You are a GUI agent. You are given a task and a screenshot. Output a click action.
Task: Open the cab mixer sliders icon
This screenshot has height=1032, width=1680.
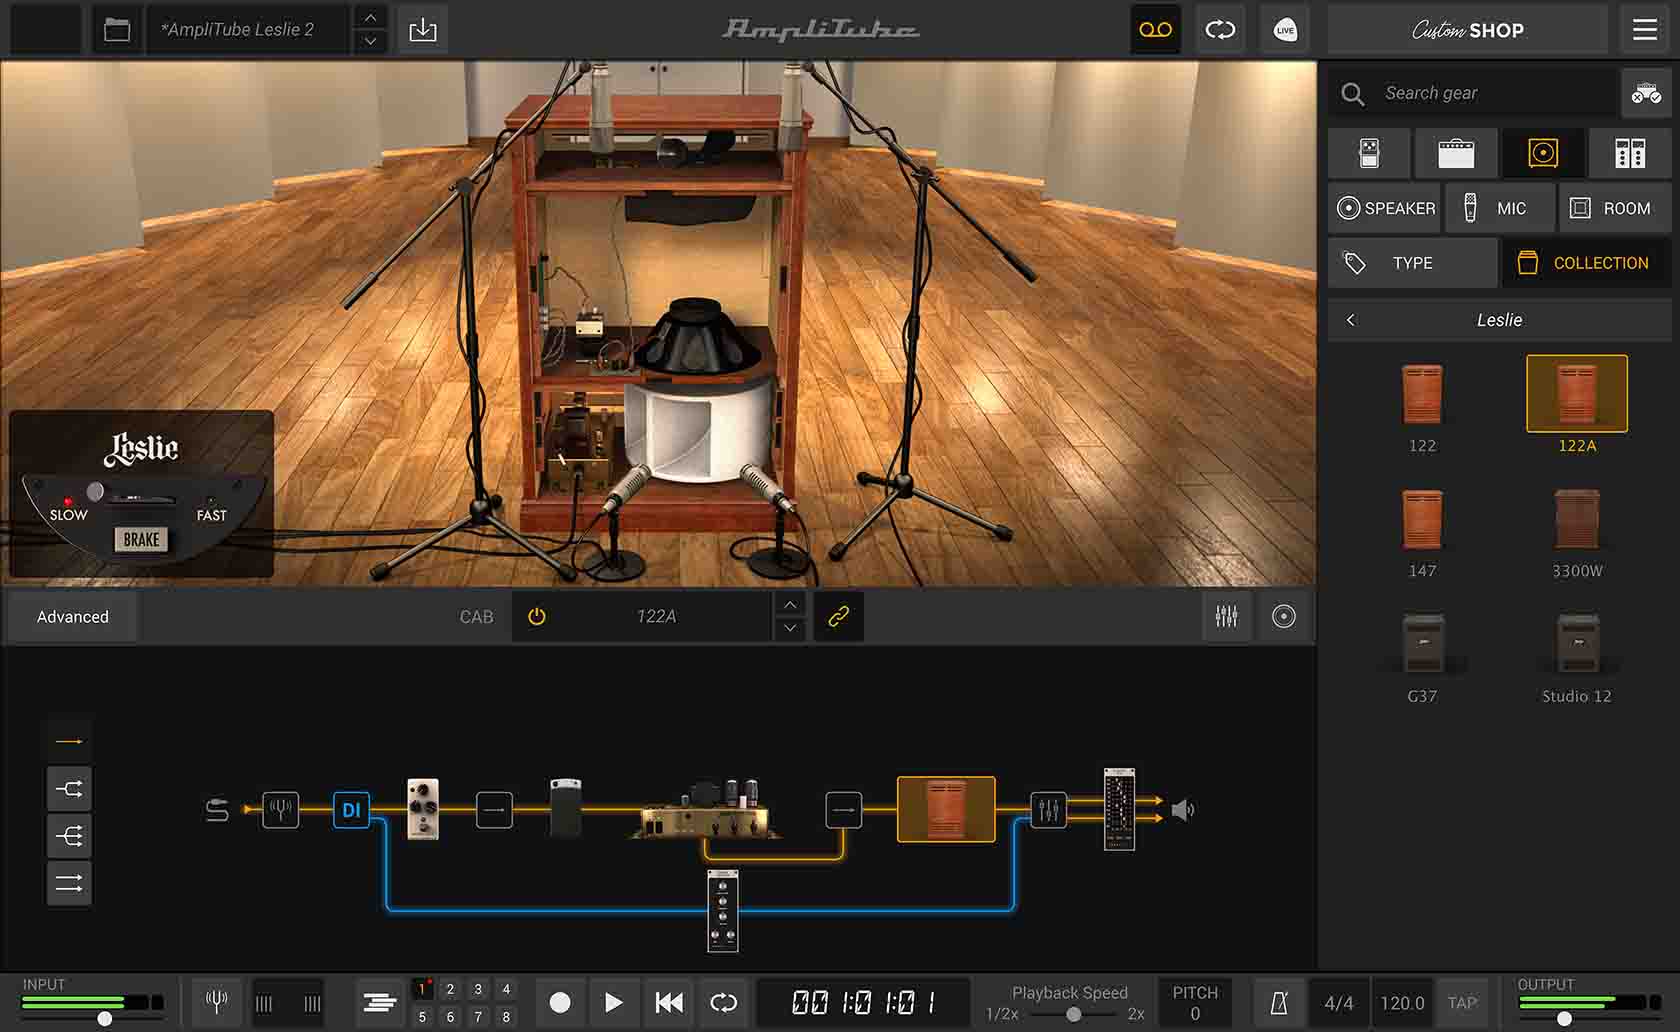[1226, 616]
